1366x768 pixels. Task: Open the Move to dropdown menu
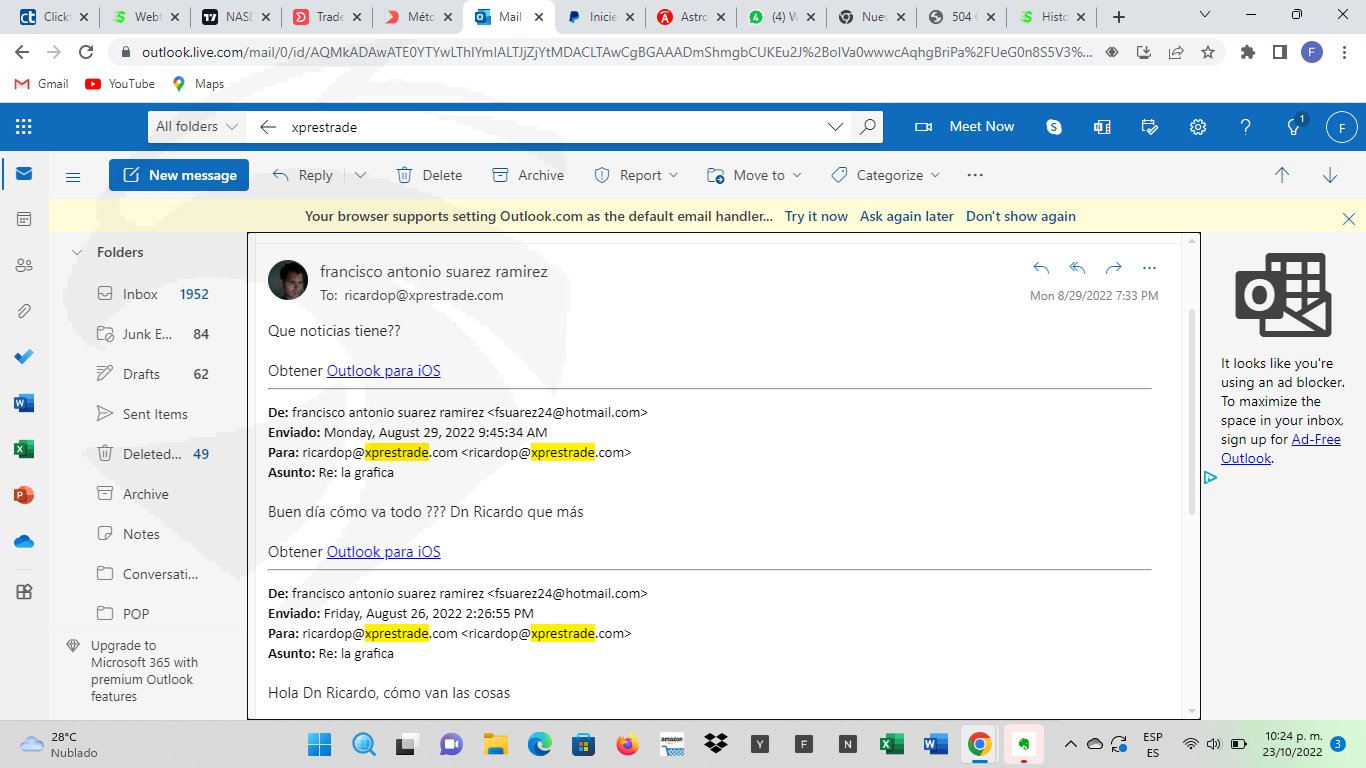coord(755,175)
